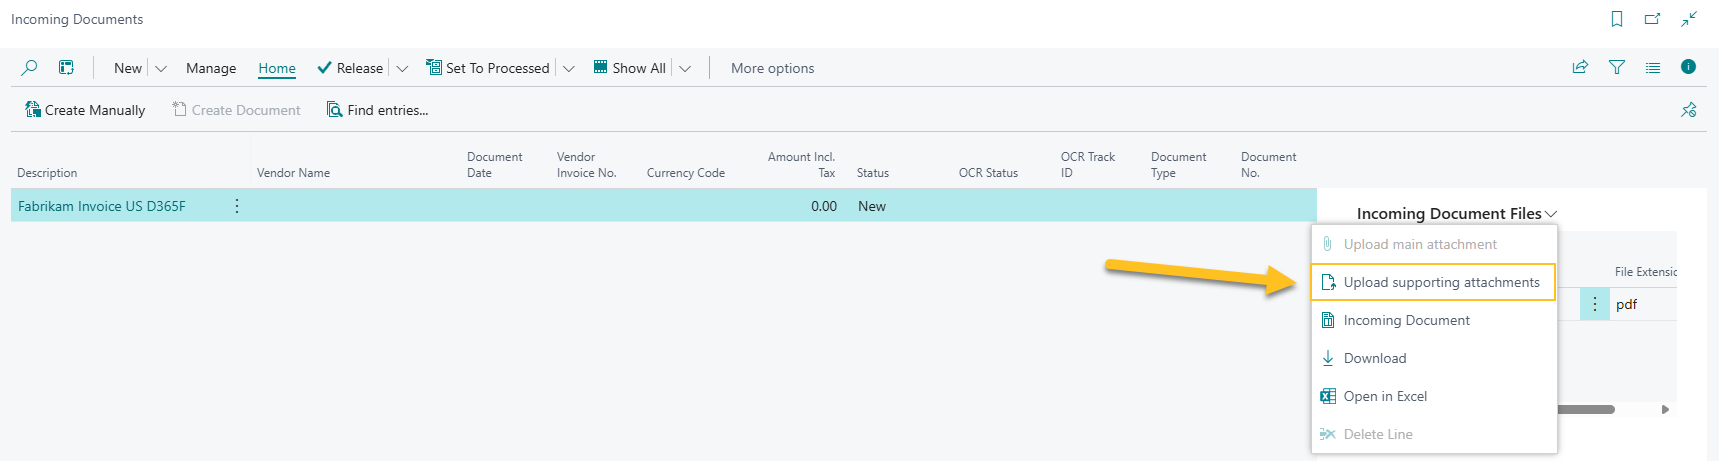This screenshot has height=461, width=1719.
Task: Open the Incoming Document Files chevron menu
Action: [1551, 214]
